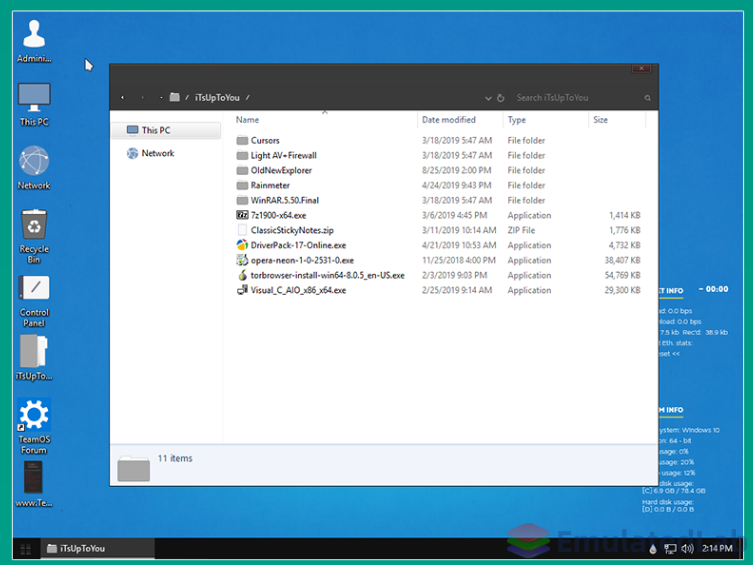Click the ClassicStickyNotes.zip file icon
Image resolution: width=753 pixels, height=565 pixels.
pyautogui.click(x=243, y=230)
